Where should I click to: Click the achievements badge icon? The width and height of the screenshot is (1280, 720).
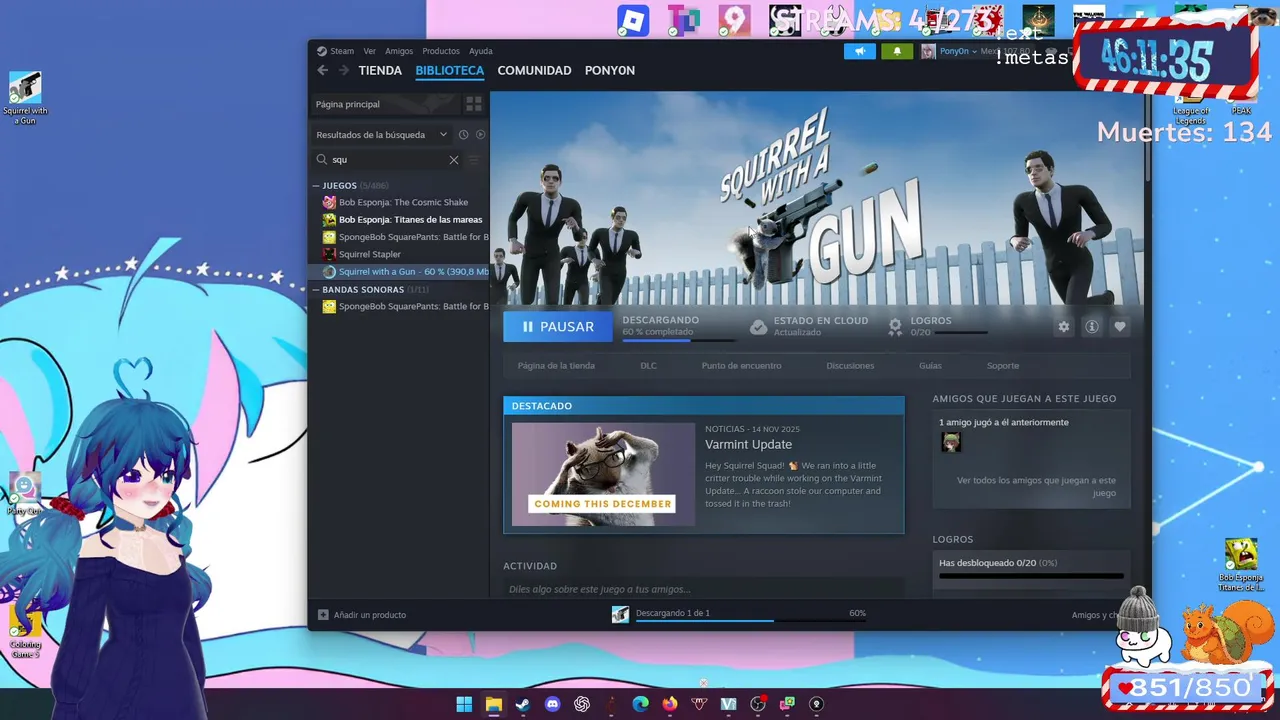[x=896, y=327]
